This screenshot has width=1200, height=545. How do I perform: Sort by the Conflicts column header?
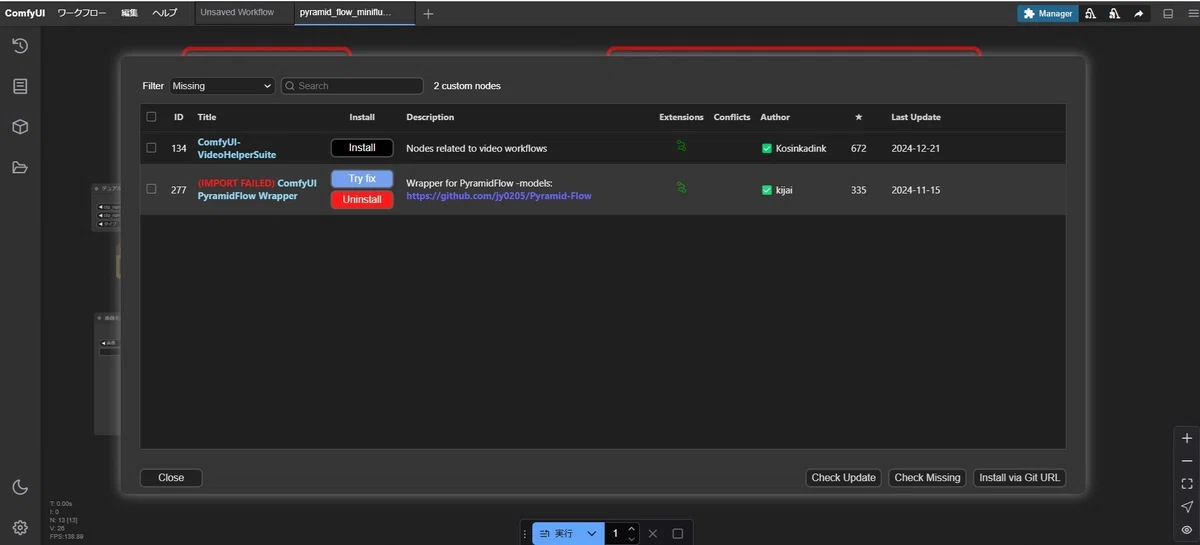click(x=732, y=117)
